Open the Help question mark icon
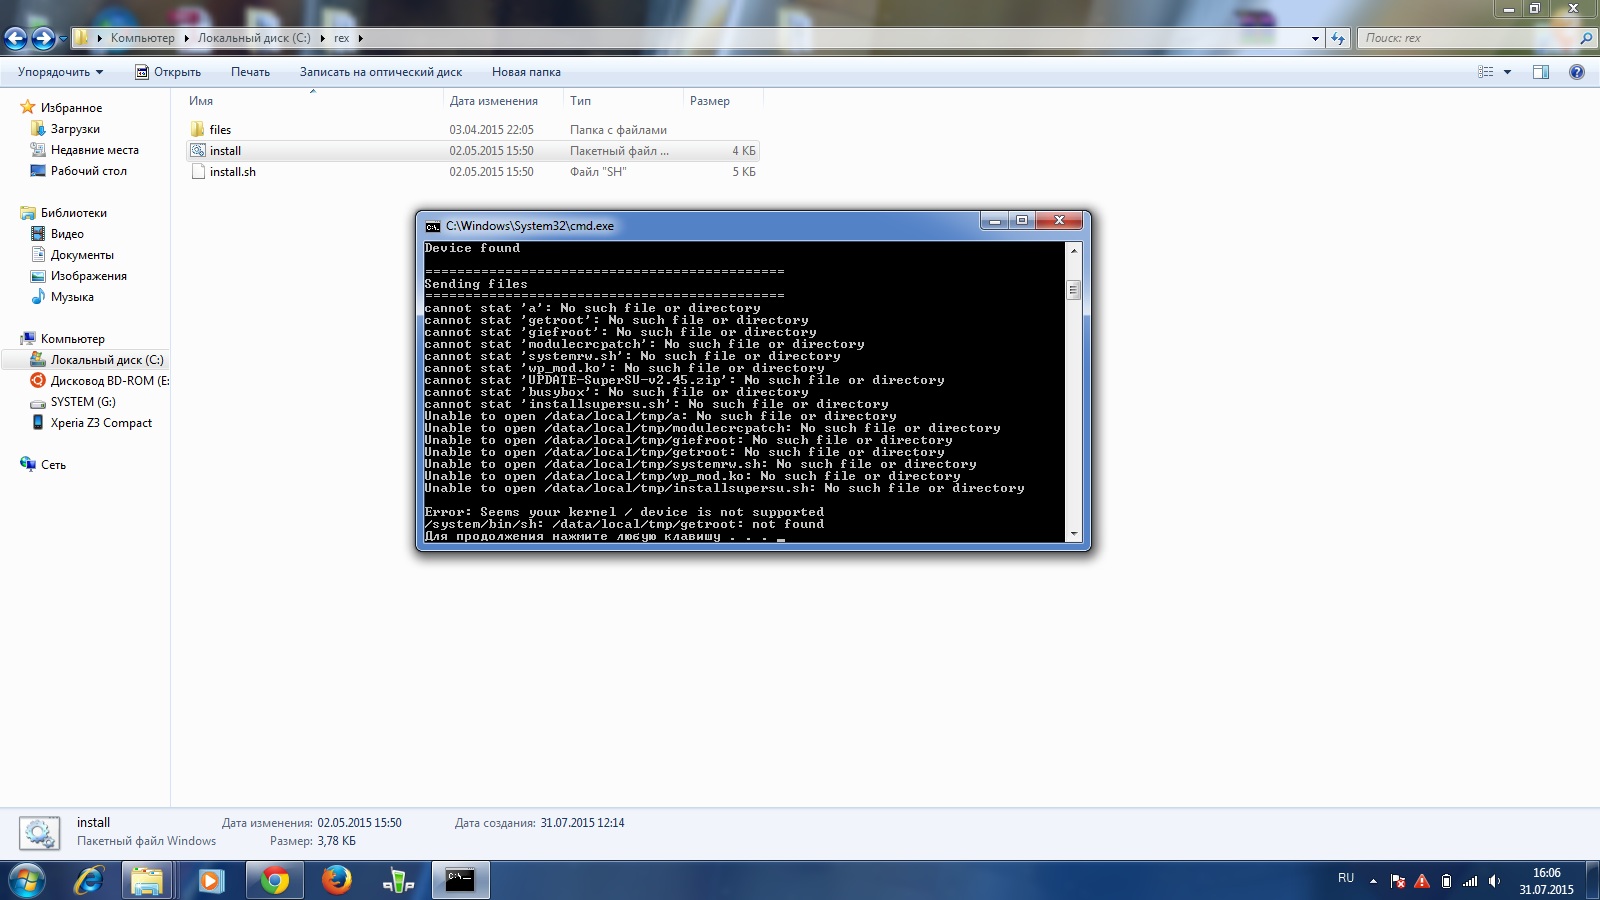 [x=1577, y=72]
